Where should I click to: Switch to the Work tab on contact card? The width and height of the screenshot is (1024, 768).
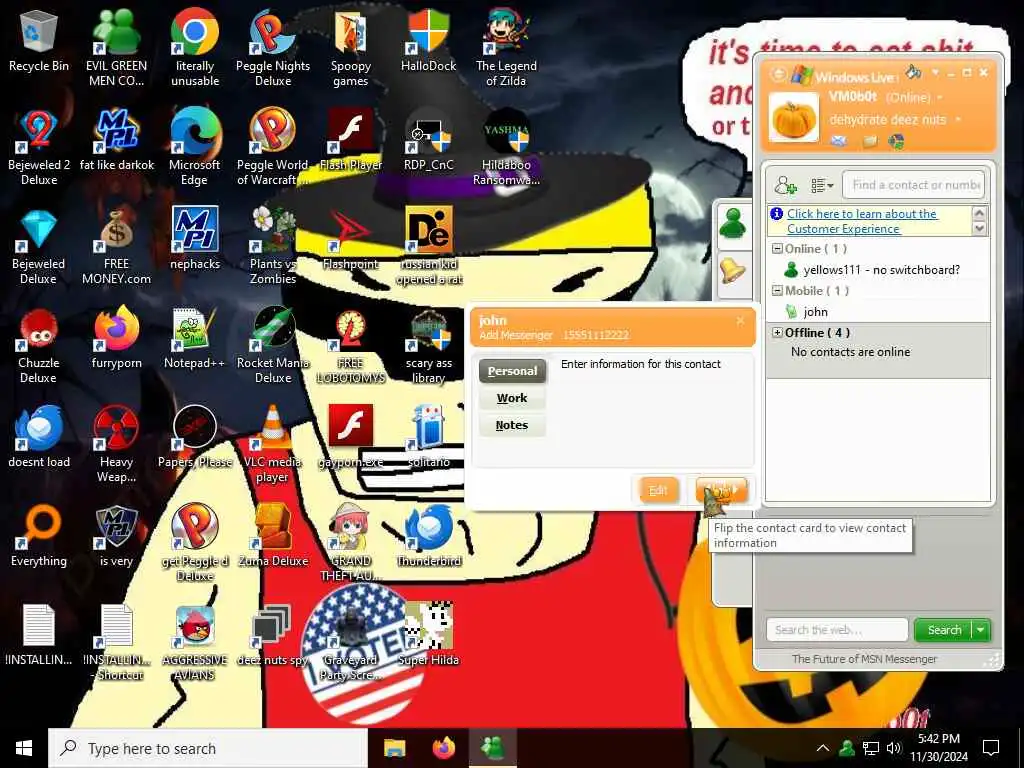pyautogui.click(x=512, y=398)
